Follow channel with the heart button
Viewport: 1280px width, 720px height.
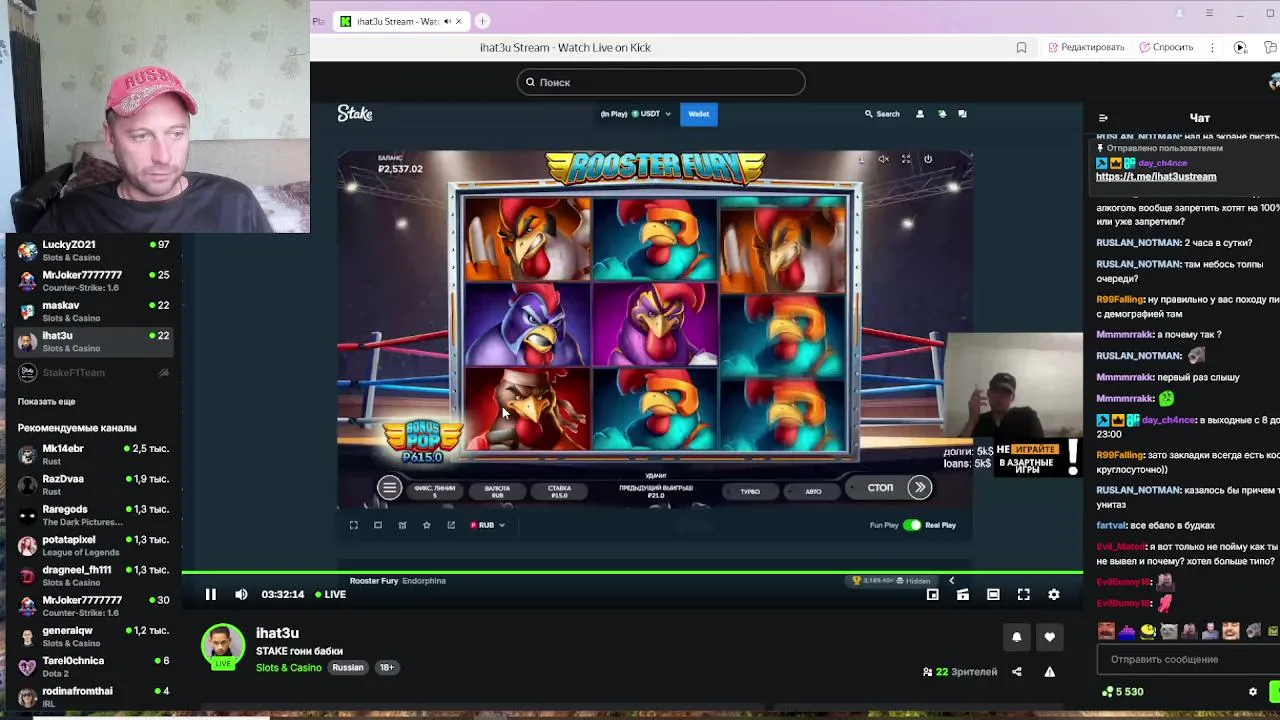click(1049, 637)
